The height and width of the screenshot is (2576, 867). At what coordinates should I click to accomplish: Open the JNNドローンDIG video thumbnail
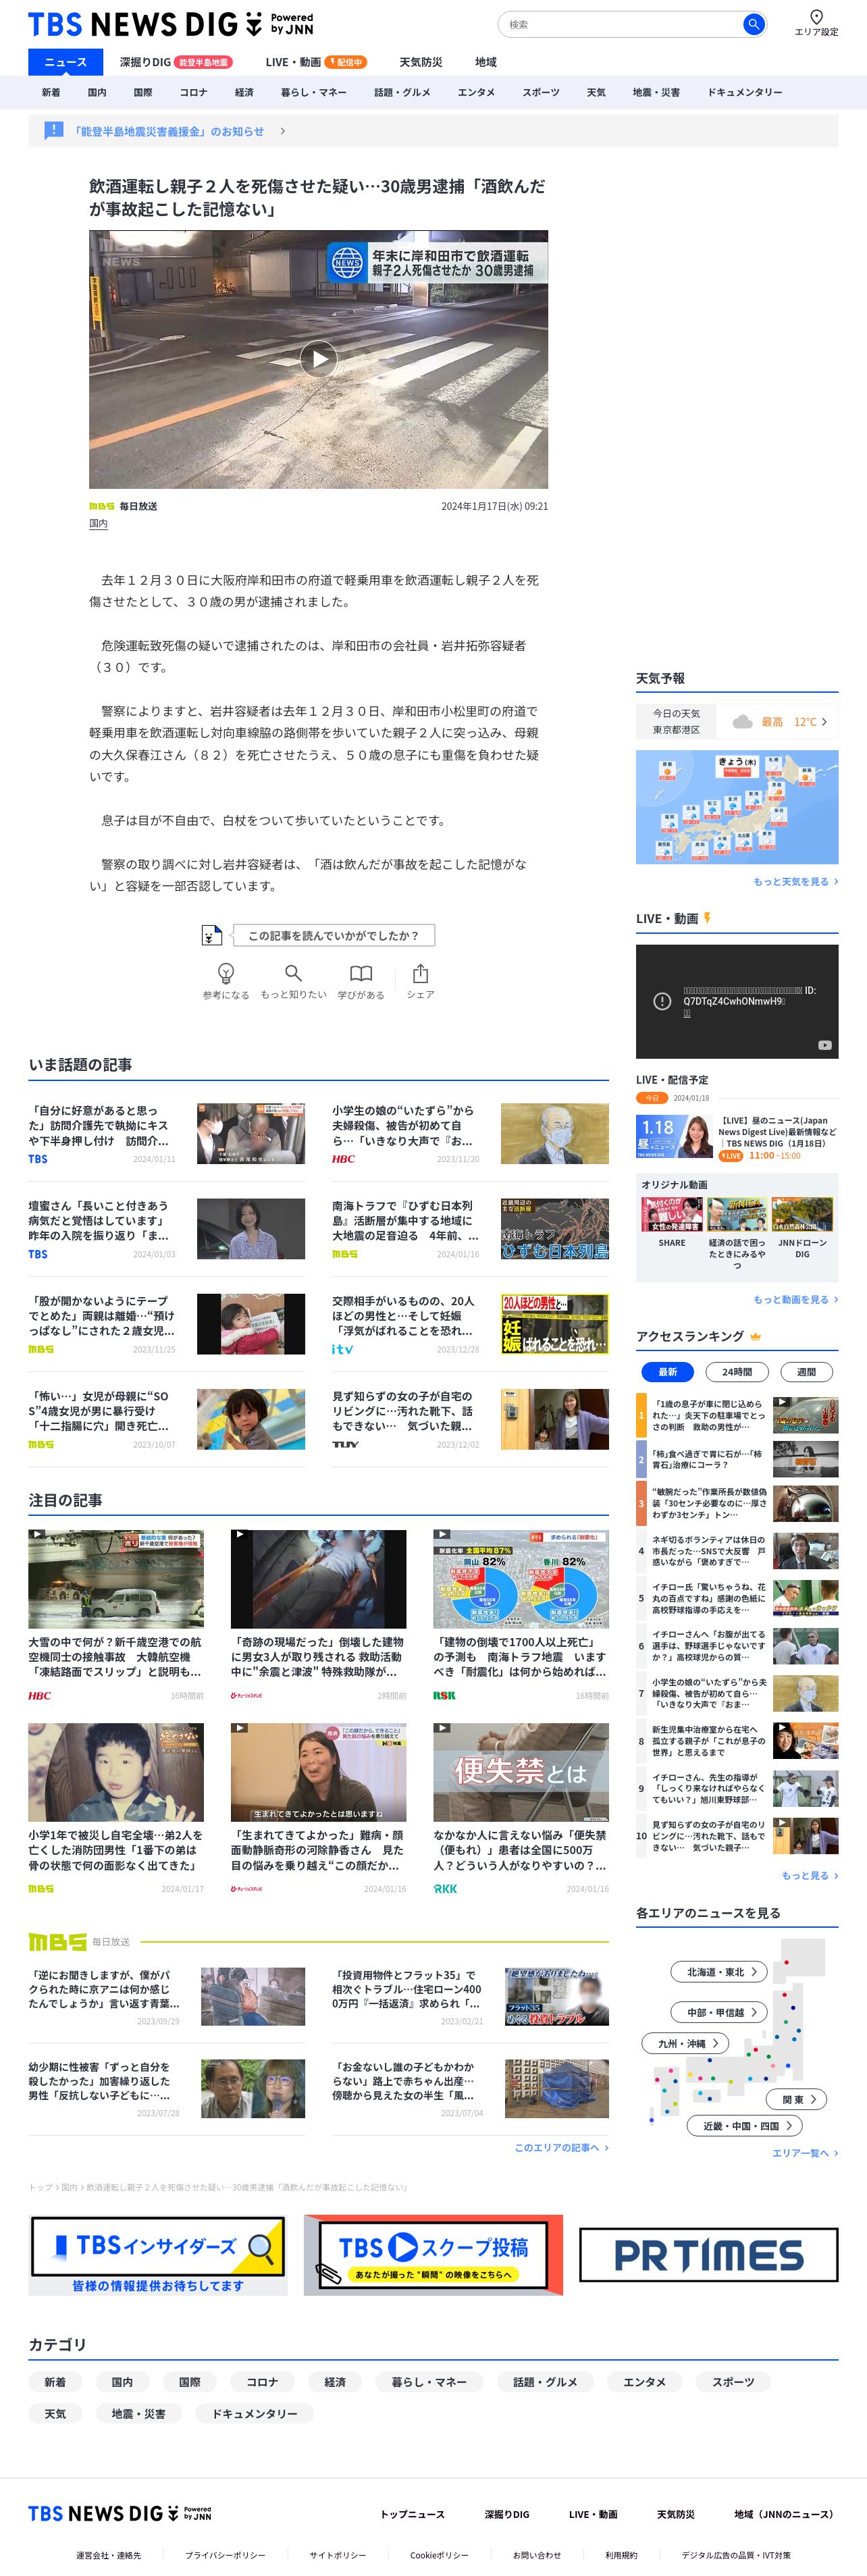[802, 1214]
